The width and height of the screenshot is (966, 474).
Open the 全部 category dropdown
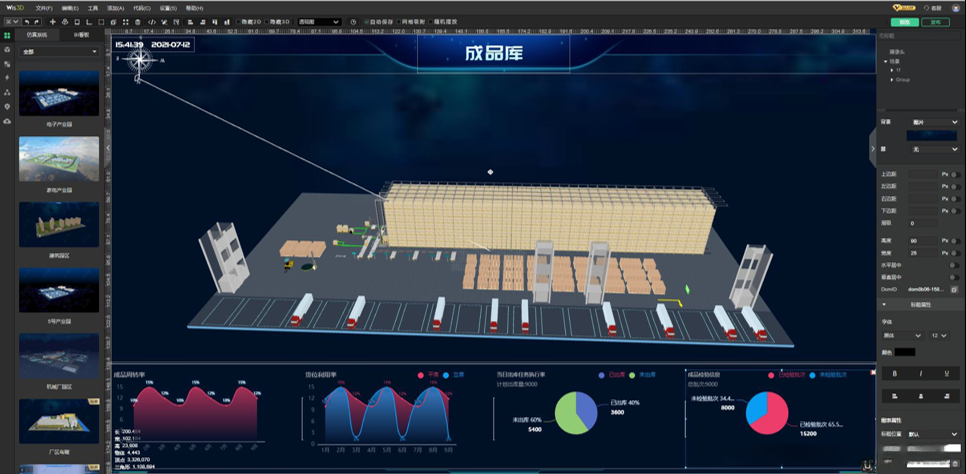(x=59, y=52)
